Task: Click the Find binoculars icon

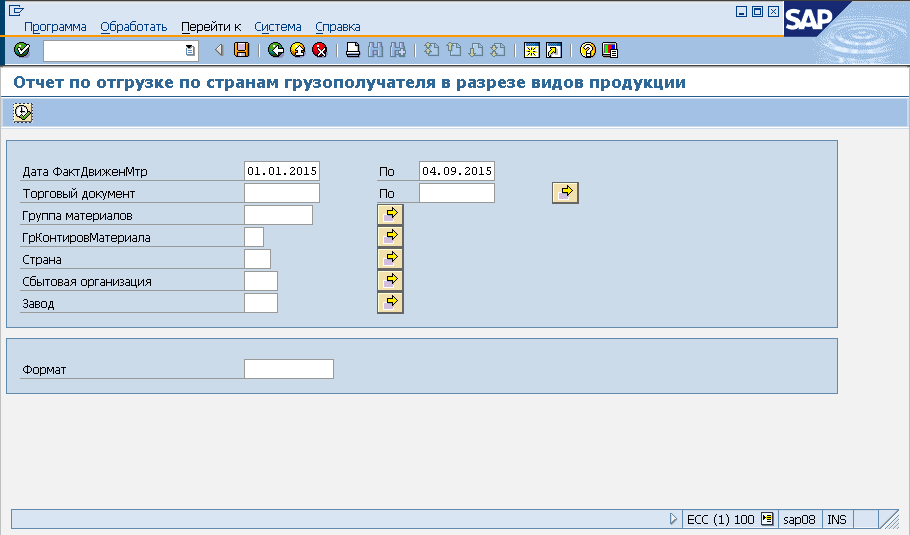Action: (375, 50)
